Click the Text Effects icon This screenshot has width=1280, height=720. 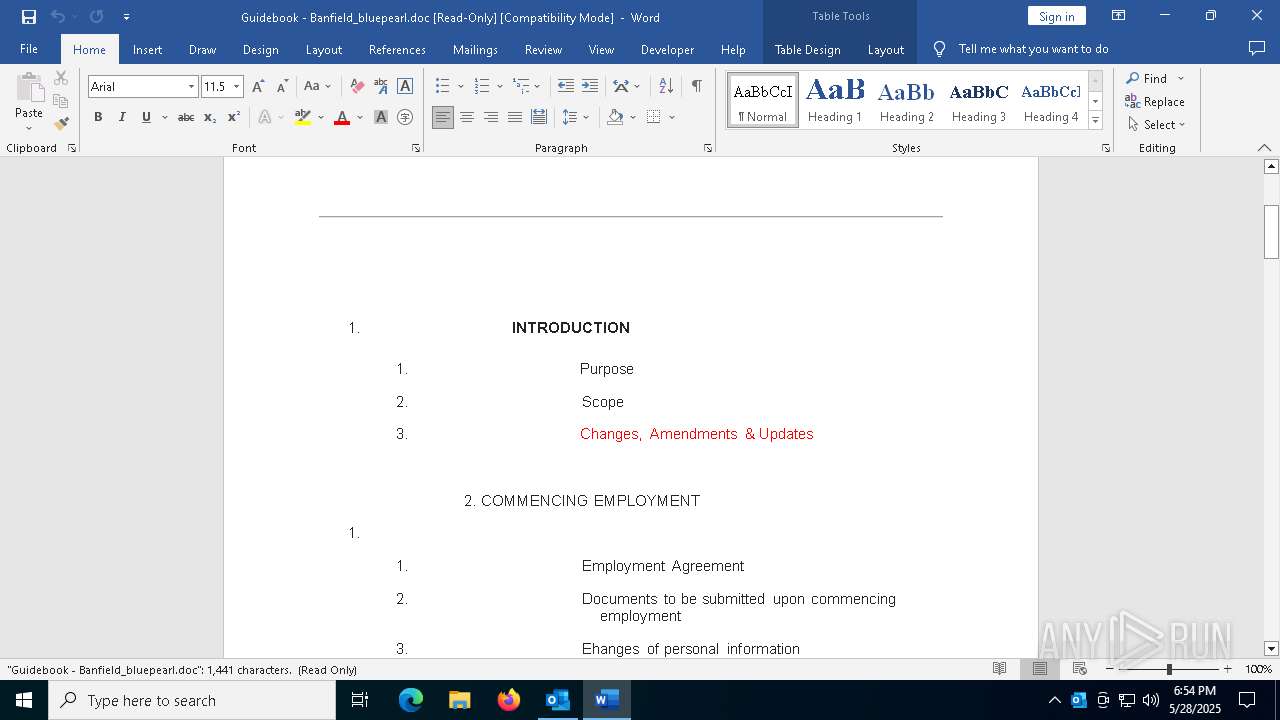tap(265, 117)
